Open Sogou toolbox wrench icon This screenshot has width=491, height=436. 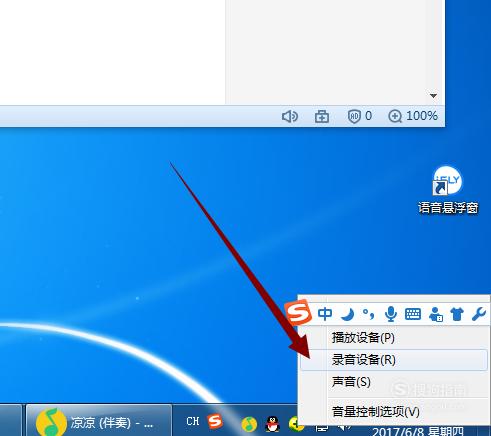pos(479,314)
